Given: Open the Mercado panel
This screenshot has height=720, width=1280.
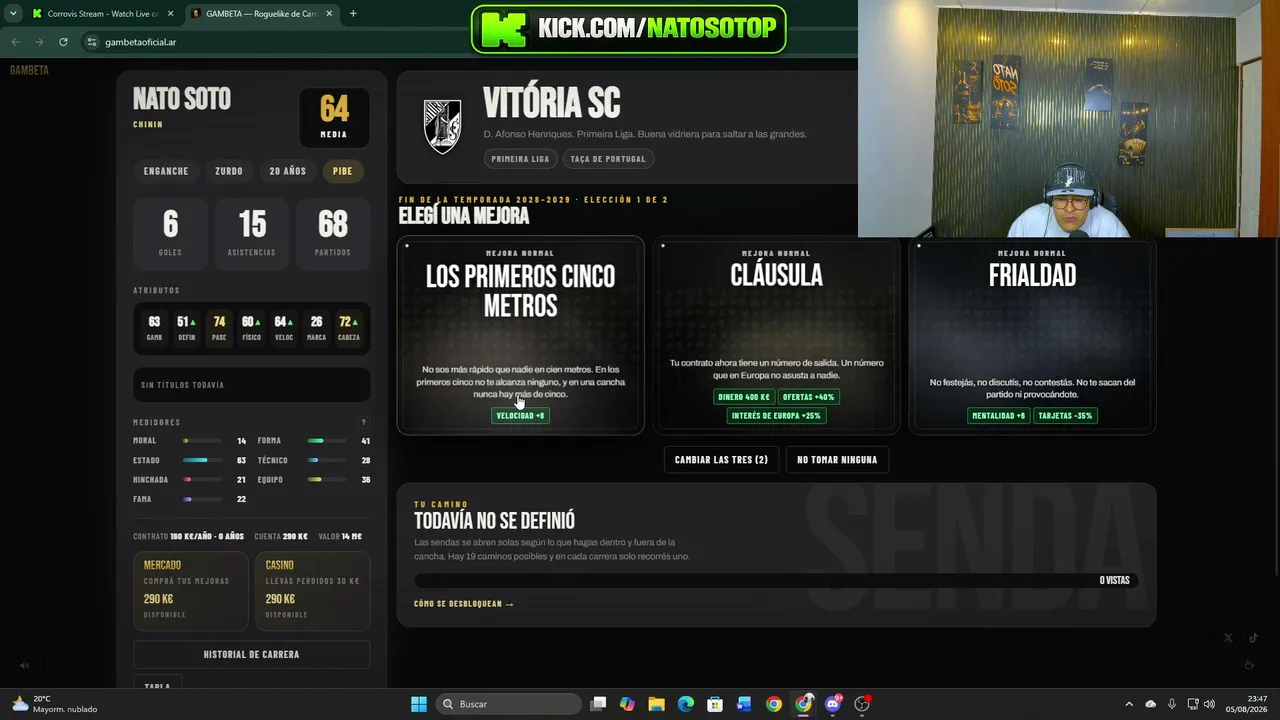Looking at the screenshot, I should click(190, 591).
